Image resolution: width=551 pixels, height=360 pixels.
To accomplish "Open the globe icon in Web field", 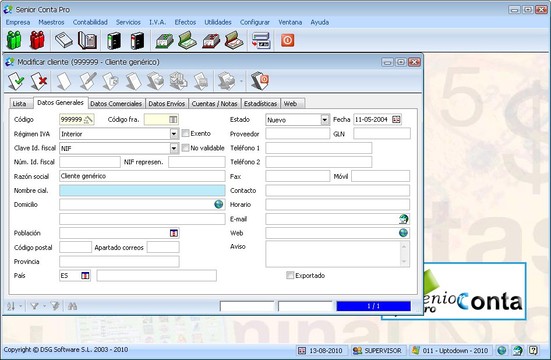I will coord(403,233).
